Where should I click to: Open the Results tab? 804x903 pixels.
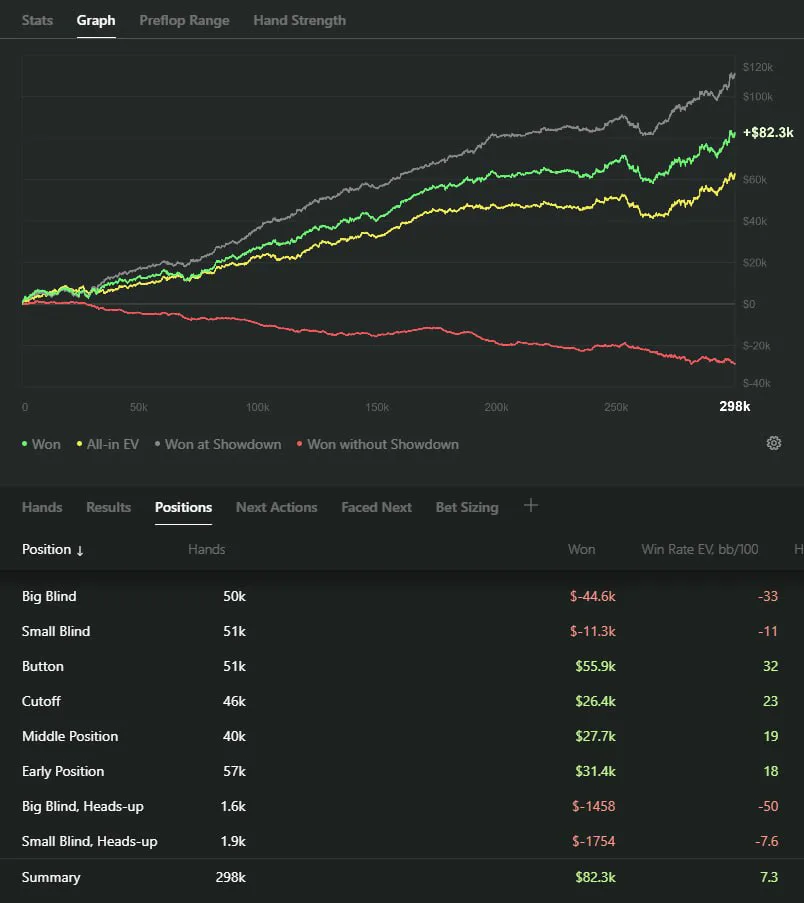tap(108, 507)
